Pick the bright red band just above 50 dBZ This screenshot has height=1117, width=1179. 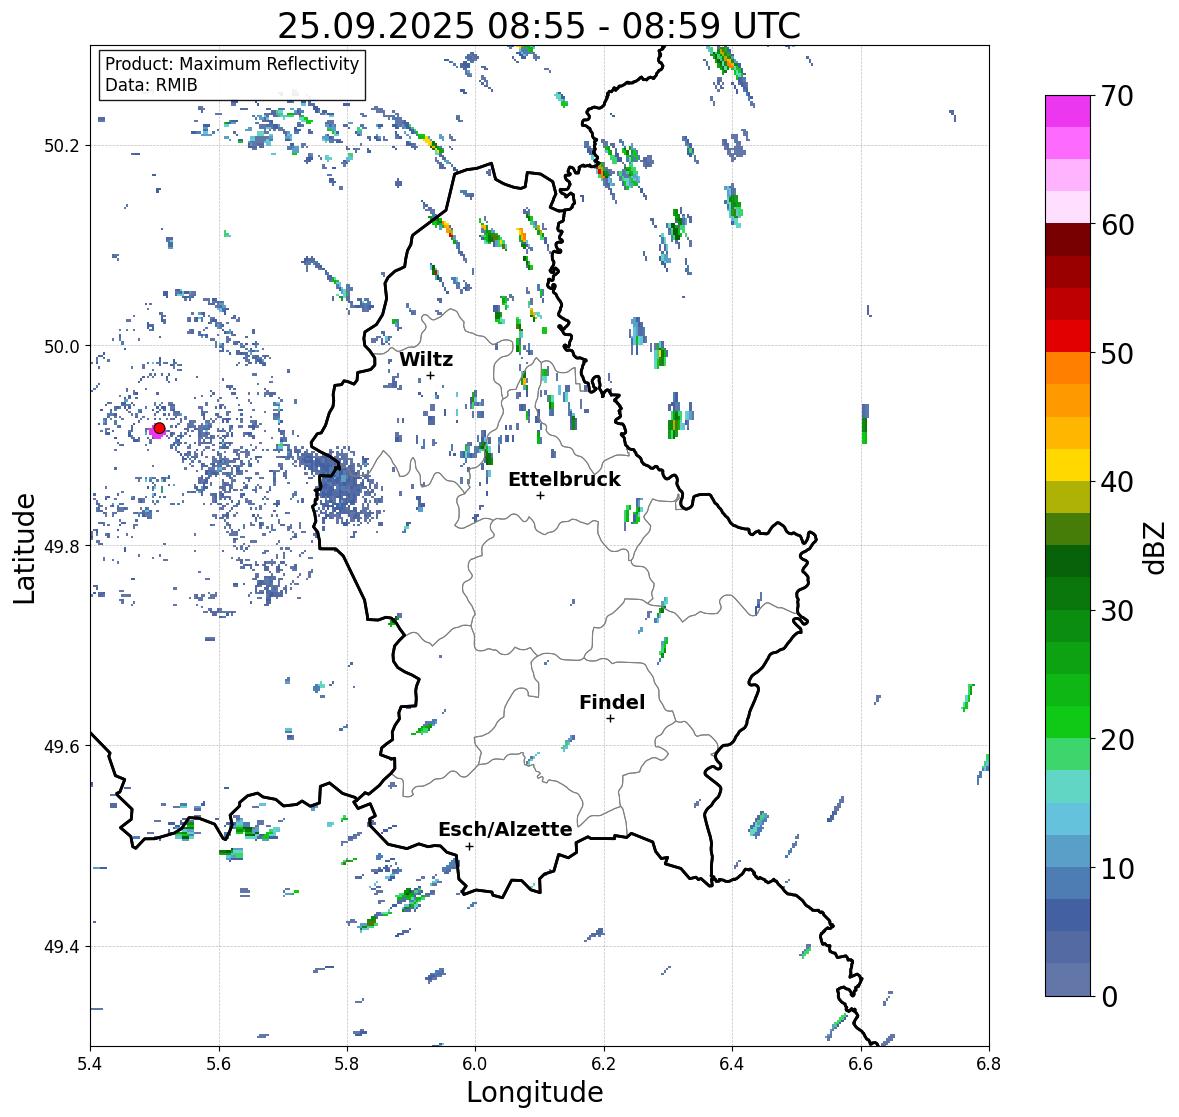click(x=1068, y=337)
